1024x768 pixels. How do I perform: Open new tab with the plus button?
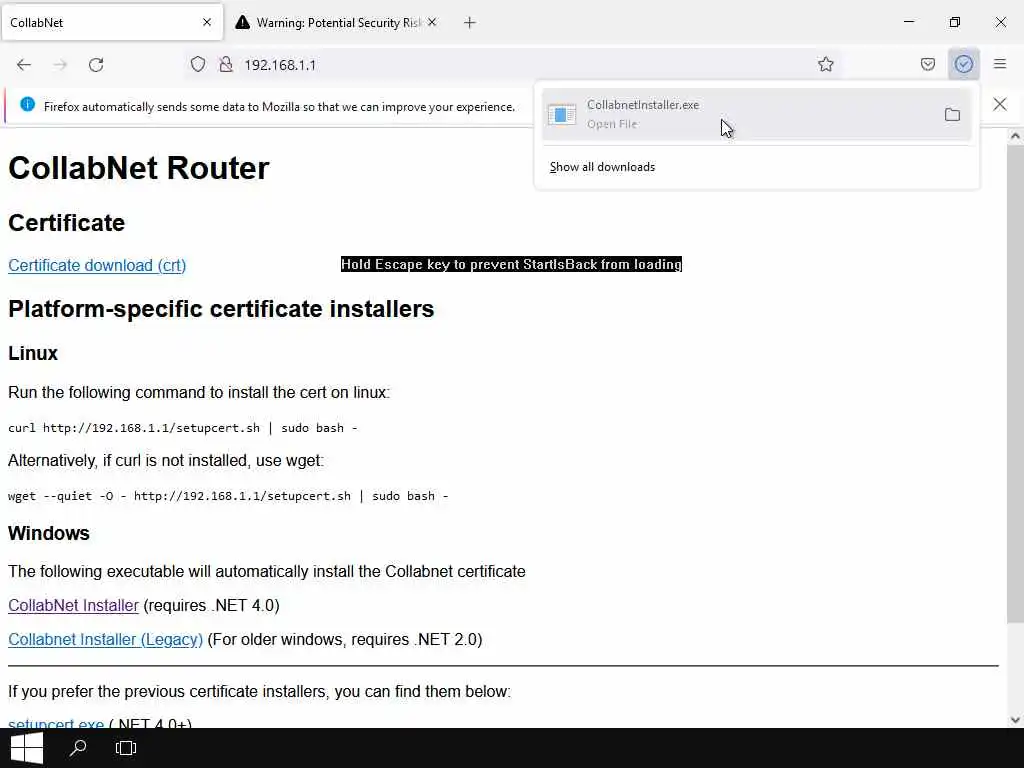click(x=470, y=23)
